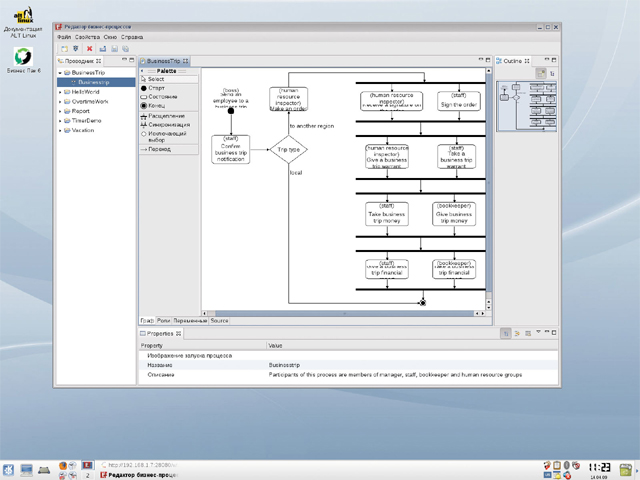Open the Бизнес Пак 6 desktop icon
Image resolution: width=640 pixels, height=480 pixels.
[23, 60]
